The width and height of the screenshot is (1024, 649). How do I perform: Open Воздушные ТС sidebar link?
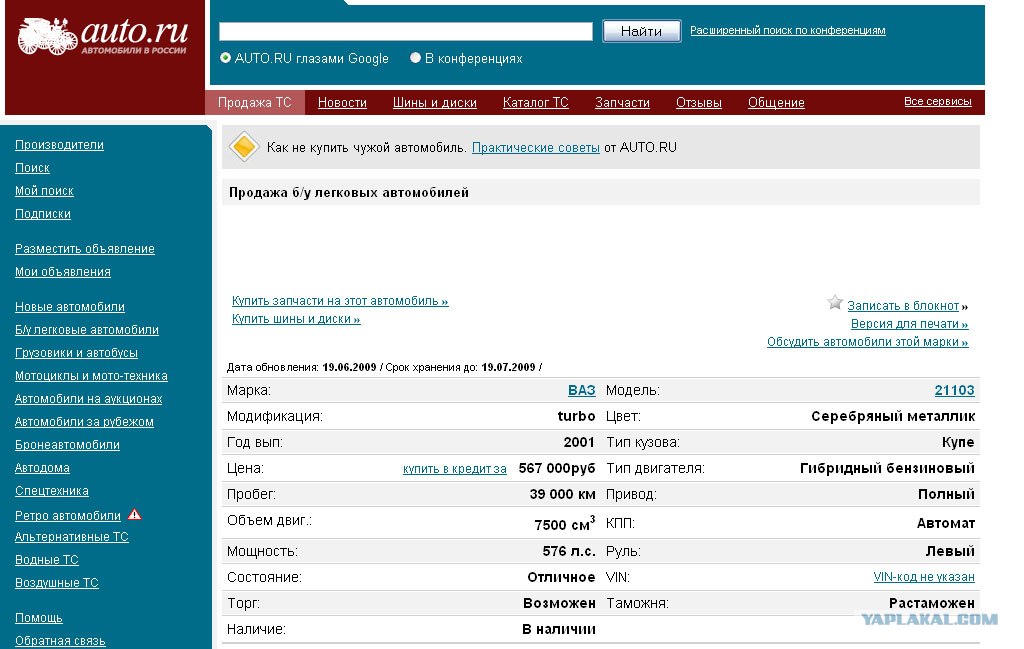tap(57, 582)
